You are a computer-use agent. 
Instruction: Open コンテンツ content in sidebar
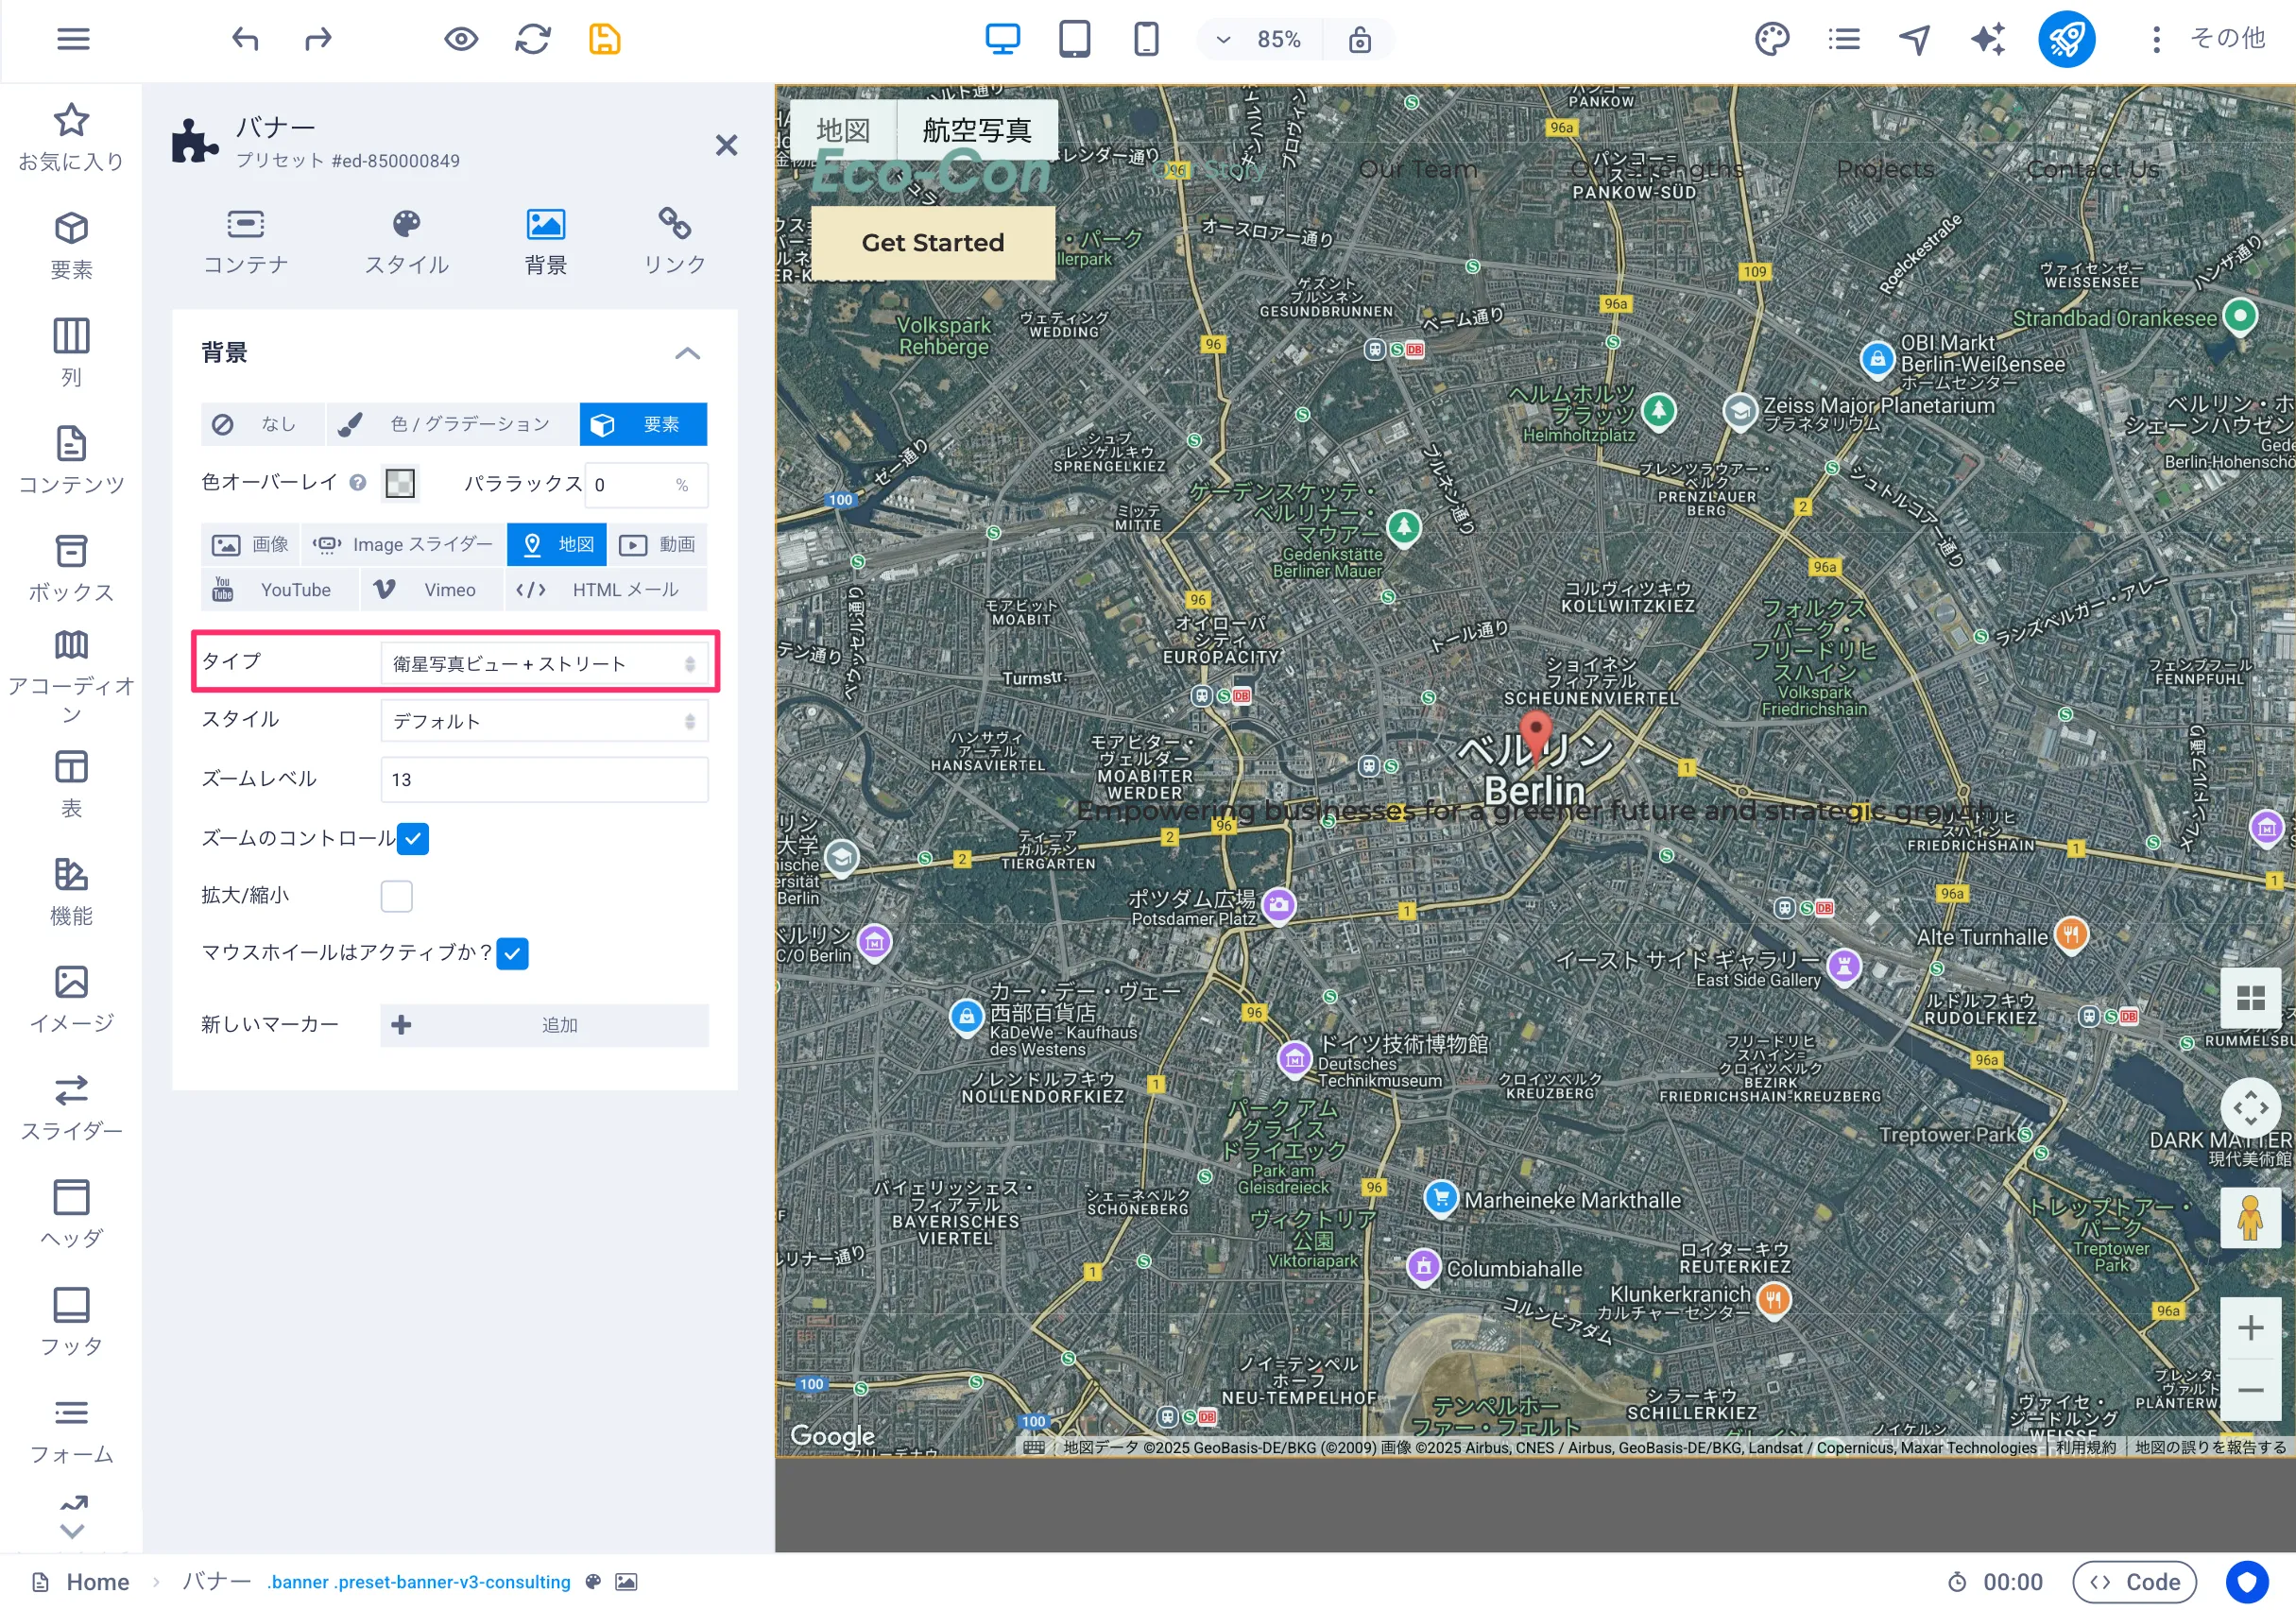pos(71,460)
